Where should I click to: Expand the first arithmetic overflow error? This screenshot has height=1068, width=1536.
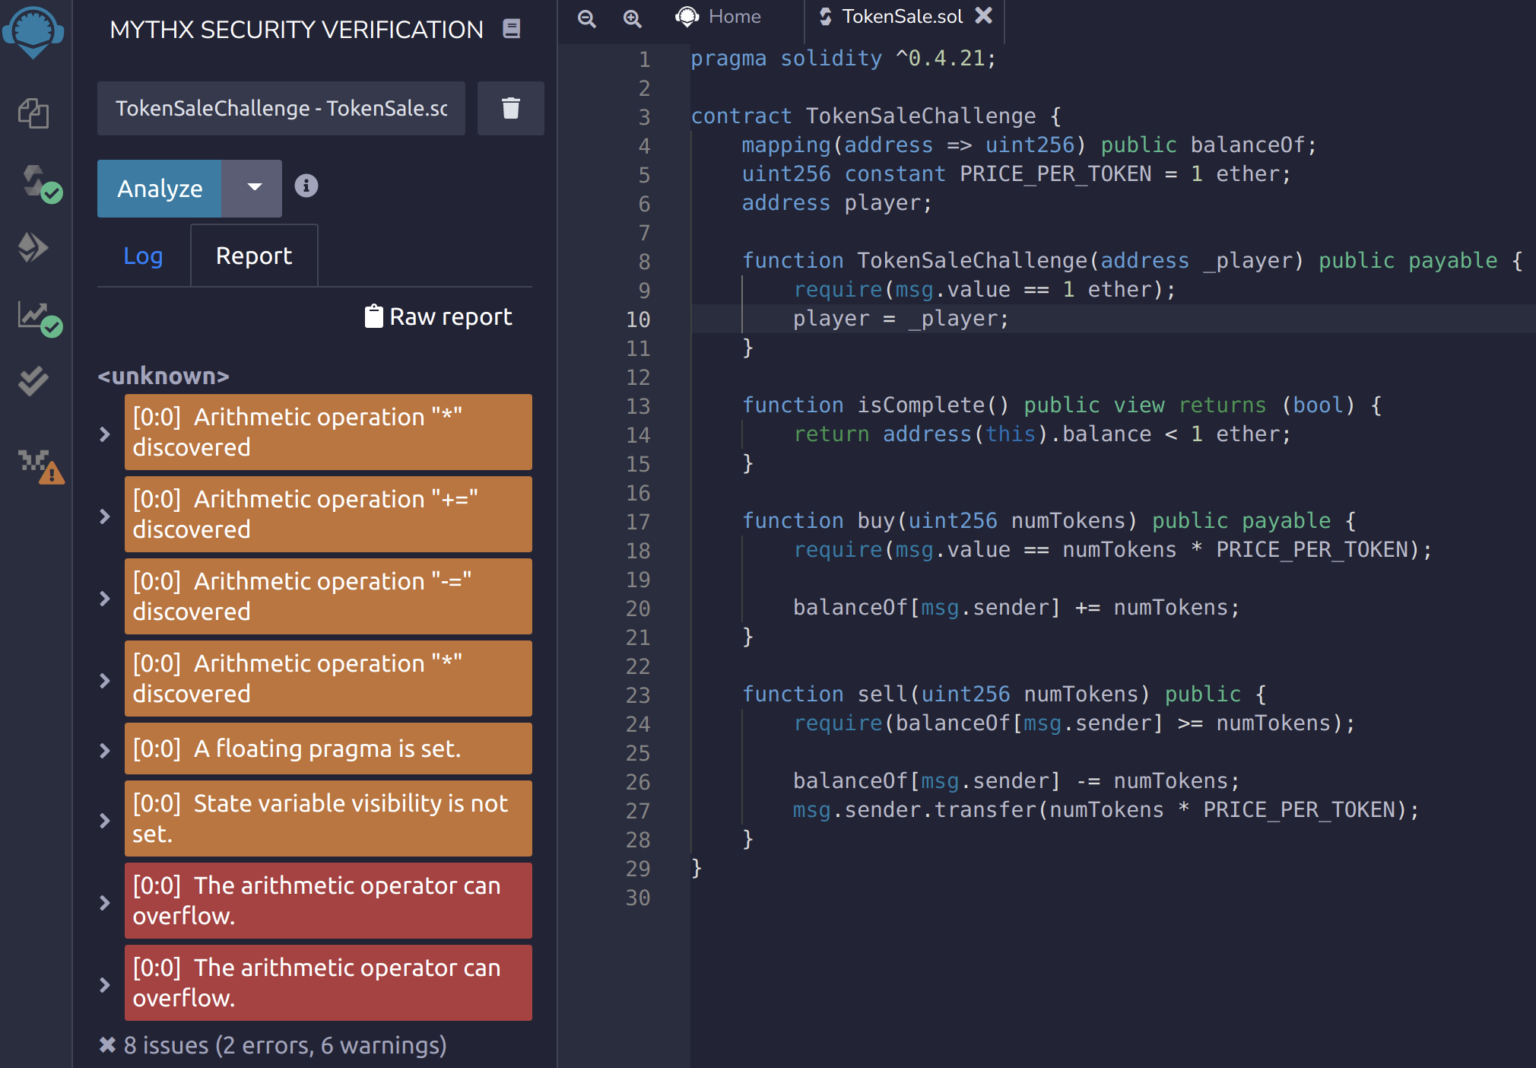coord(104,901)
